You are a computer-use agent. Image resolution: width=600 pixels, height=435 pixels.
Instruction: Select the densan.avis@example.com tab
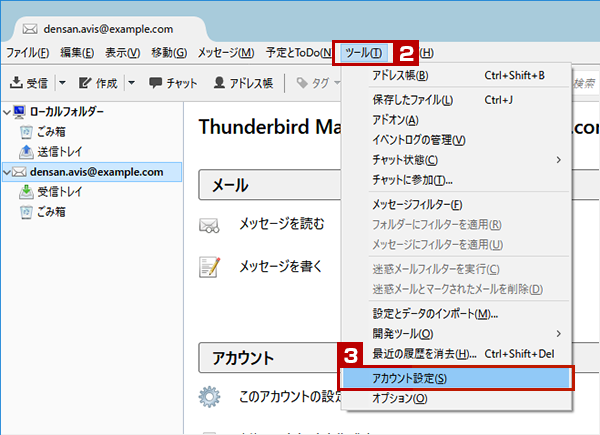[109, 29]
